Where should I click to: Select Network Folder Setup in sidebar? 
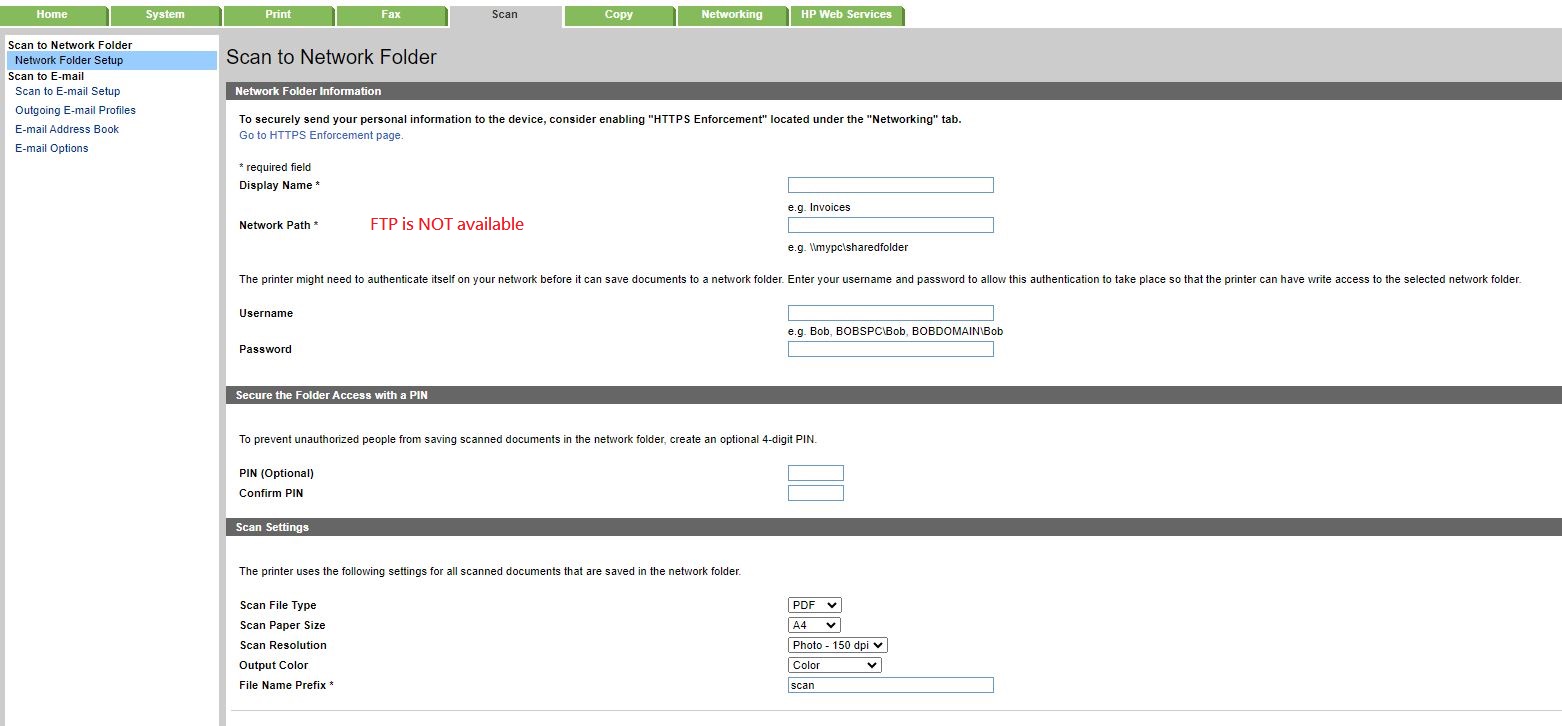click(111, 60)
